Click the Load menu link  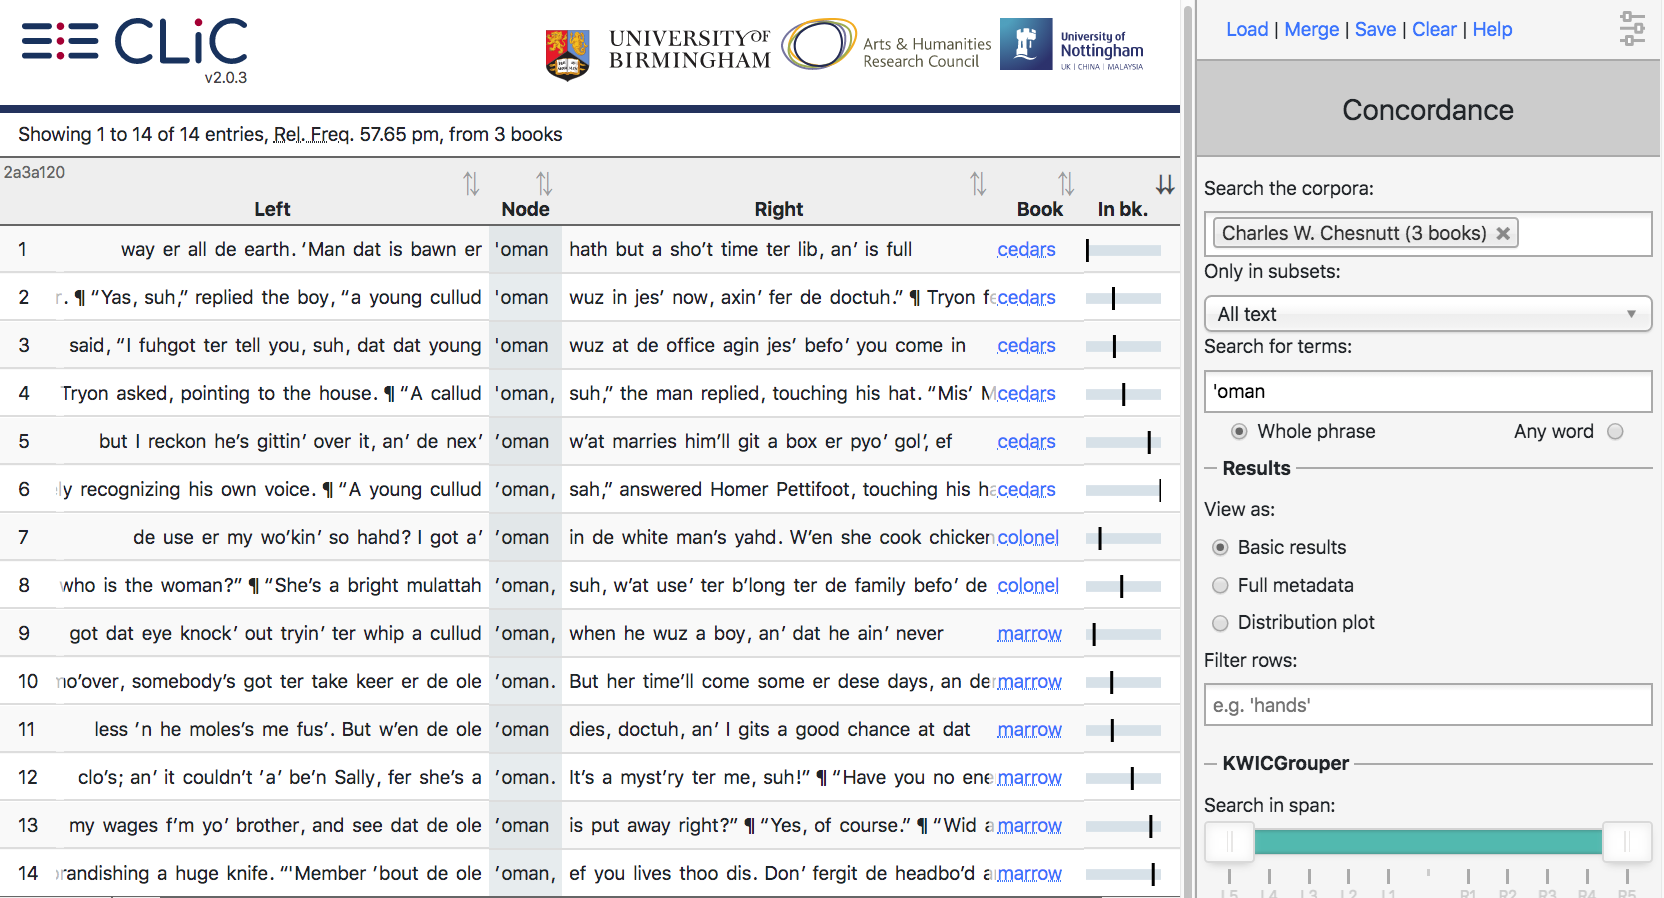coord(1247,30)
